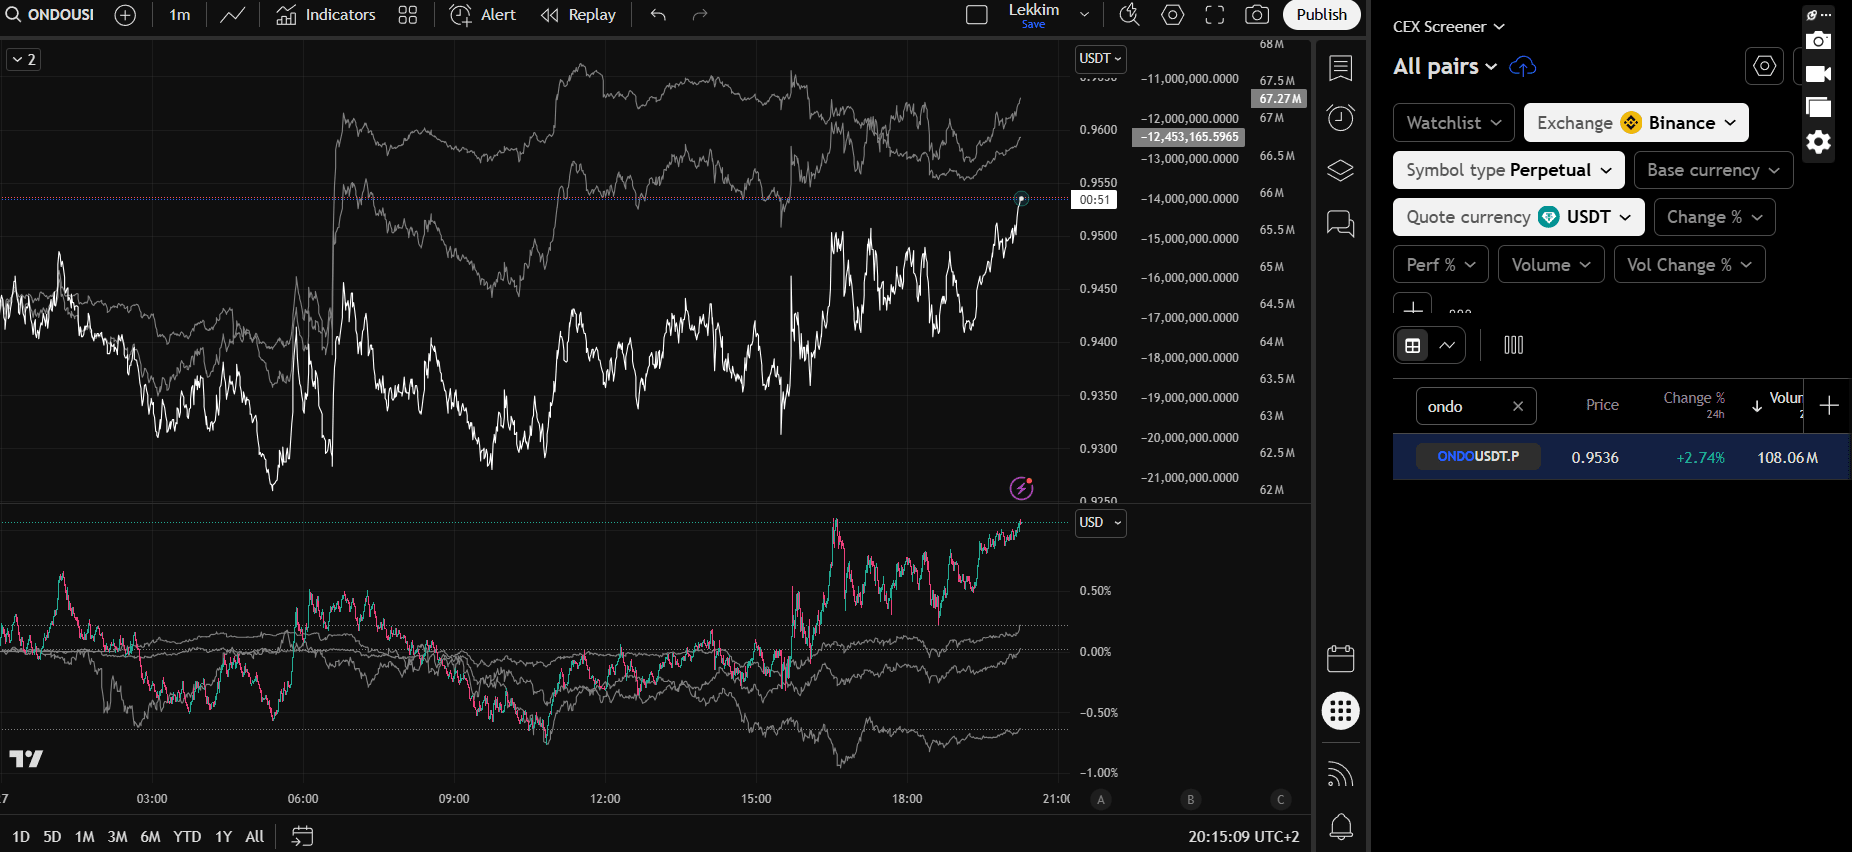
Task: Open column setup icon
Action: [1514, 345]
